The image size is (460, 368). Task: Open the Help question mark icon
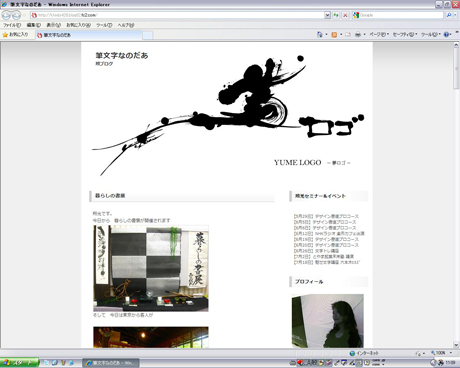click(446, 34)
